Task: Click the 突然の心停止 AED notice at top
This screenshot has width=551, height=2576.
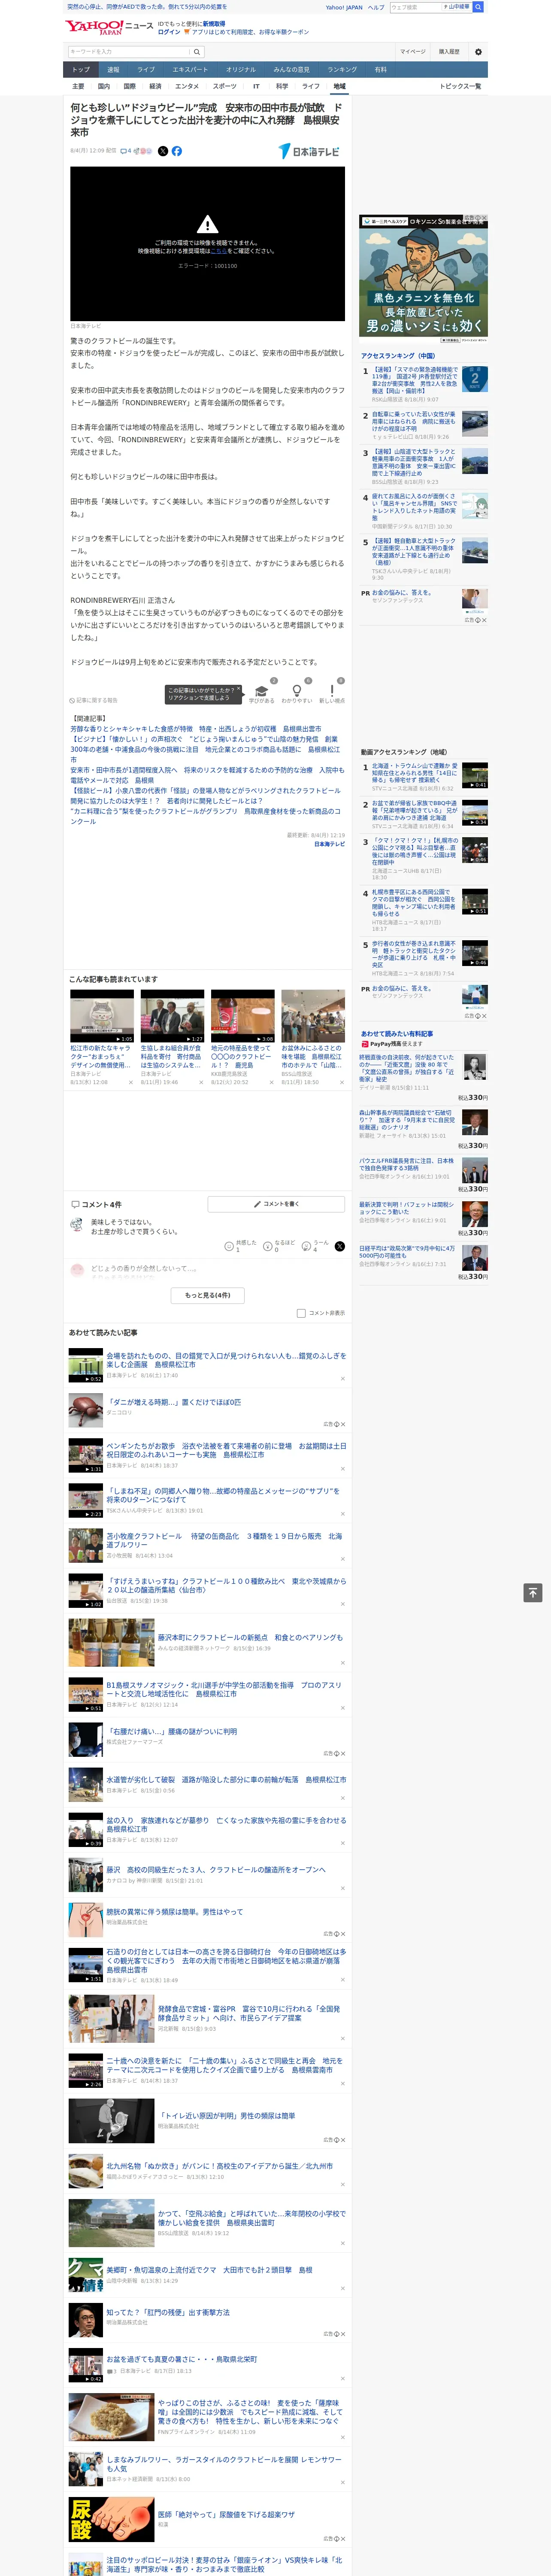Action: click(x=147, y=7)
